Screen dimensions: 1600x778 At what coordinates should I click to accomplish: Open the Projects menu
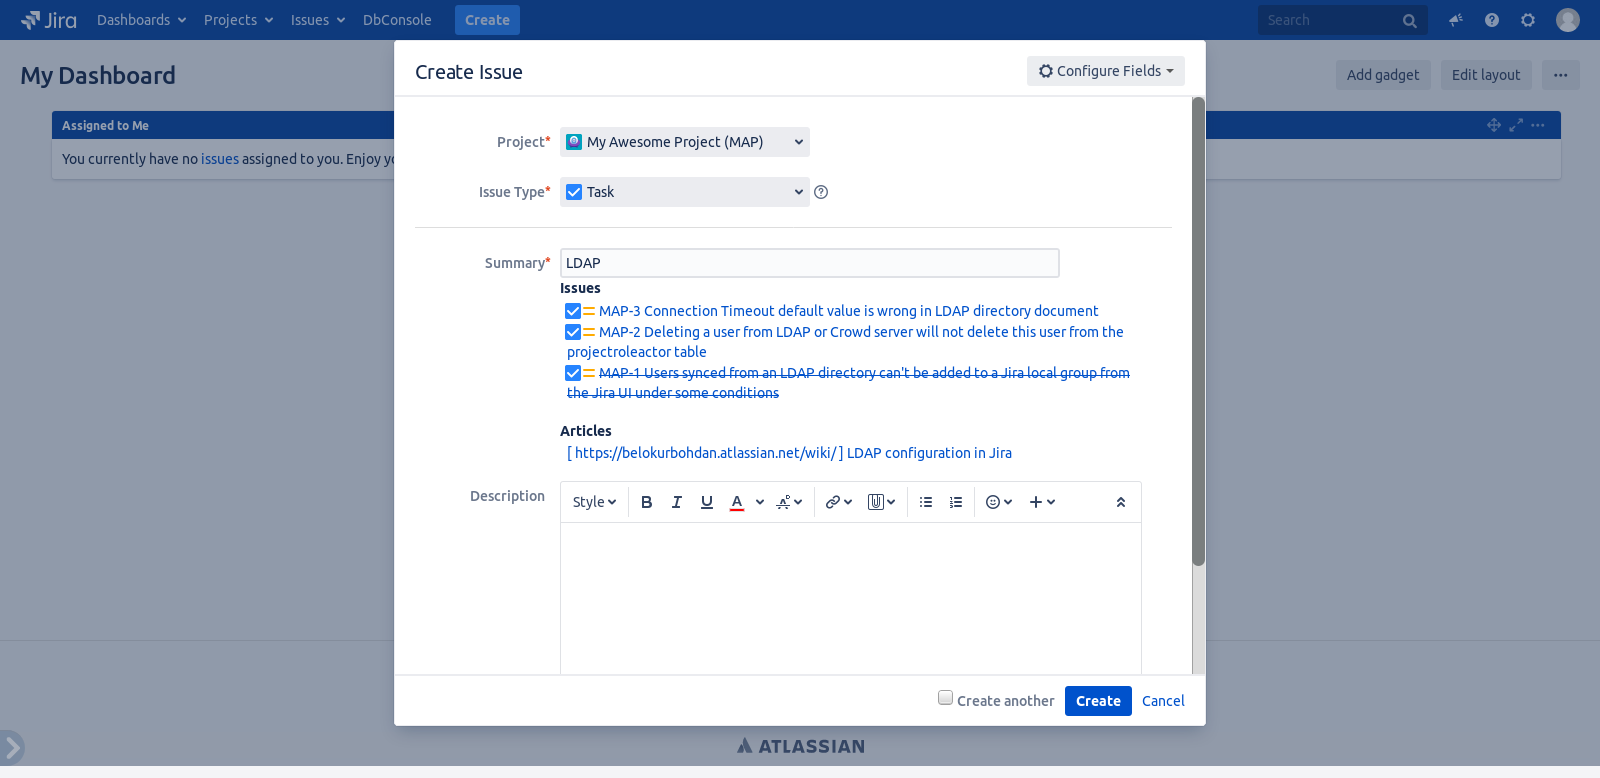238,20
